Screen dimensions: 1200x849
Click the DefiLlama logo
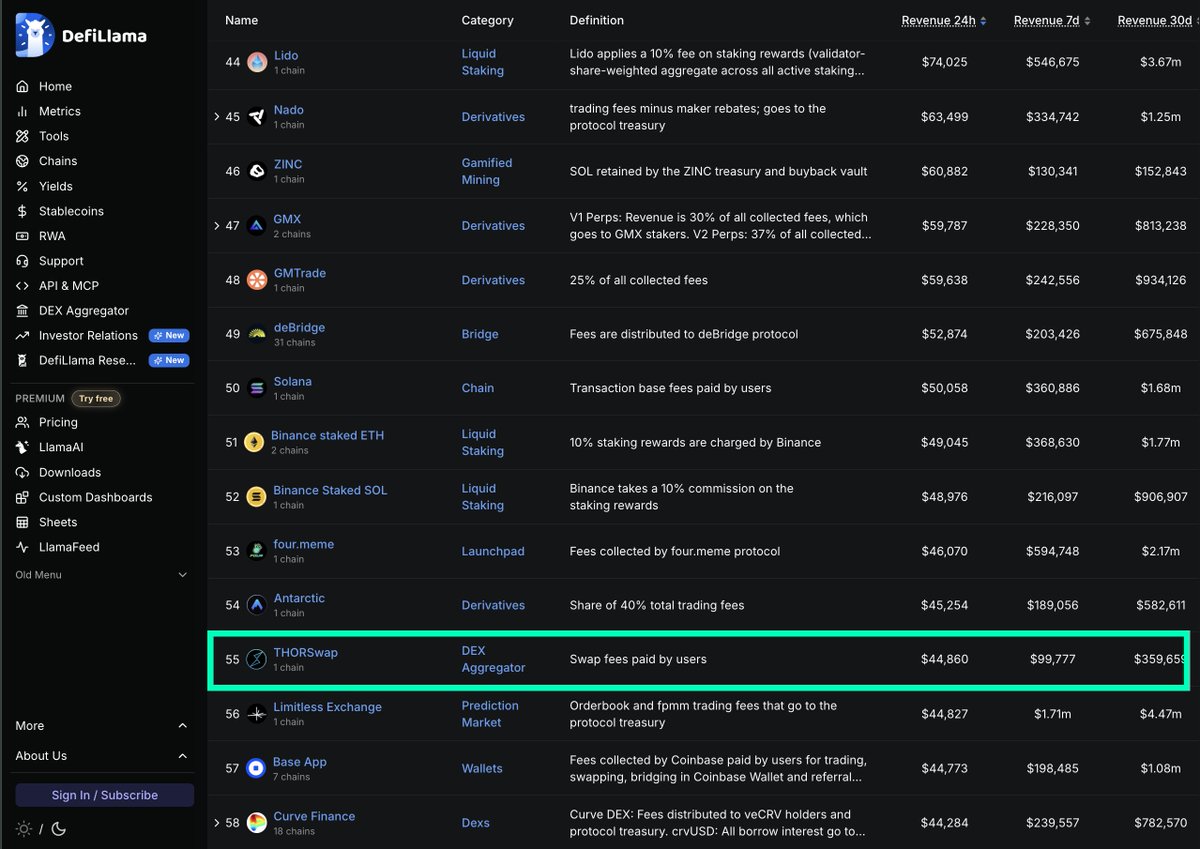click(x=81, y=36)
